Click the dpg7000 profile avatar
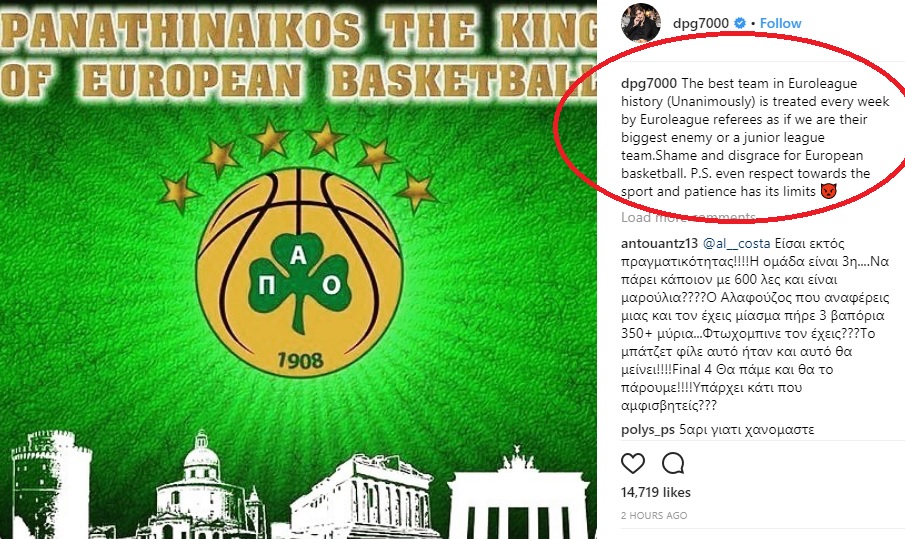The height and width of the screenshot is (539, 905). [640, 23]
